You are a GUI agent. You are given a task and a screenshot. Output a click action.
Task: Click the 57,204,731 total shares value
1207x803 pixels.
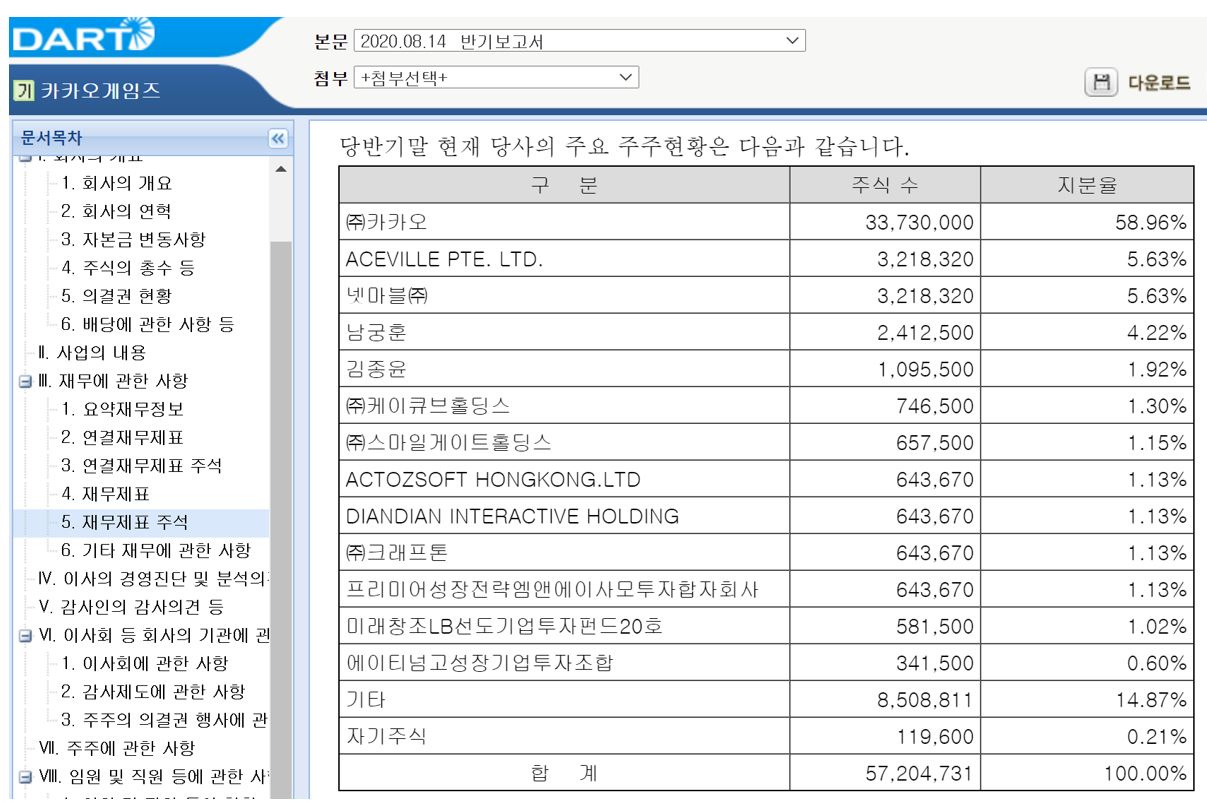click(x=918, y=773)
